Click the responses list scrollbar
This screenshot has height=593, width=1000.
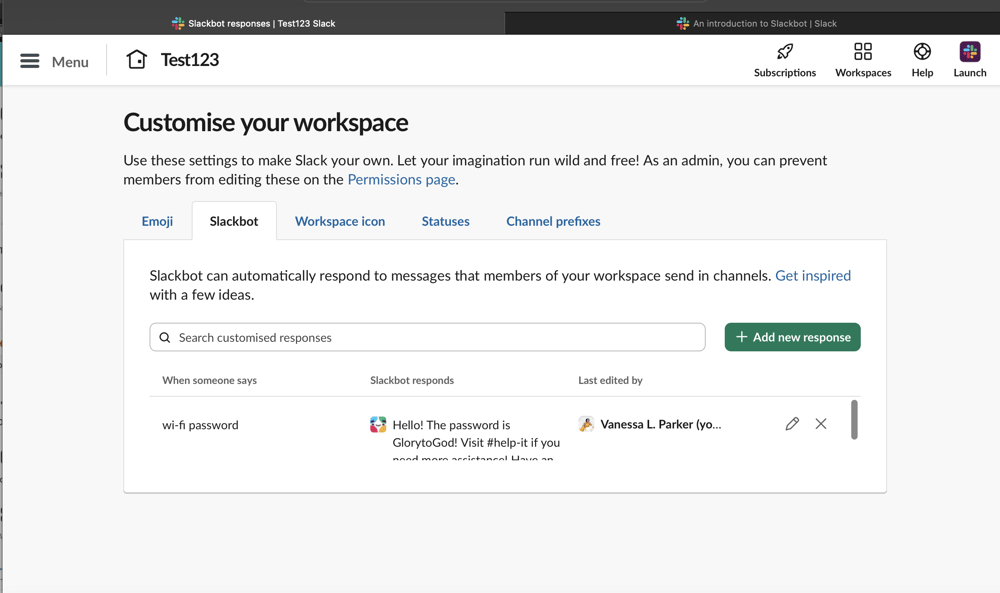[x=854, y=420]
